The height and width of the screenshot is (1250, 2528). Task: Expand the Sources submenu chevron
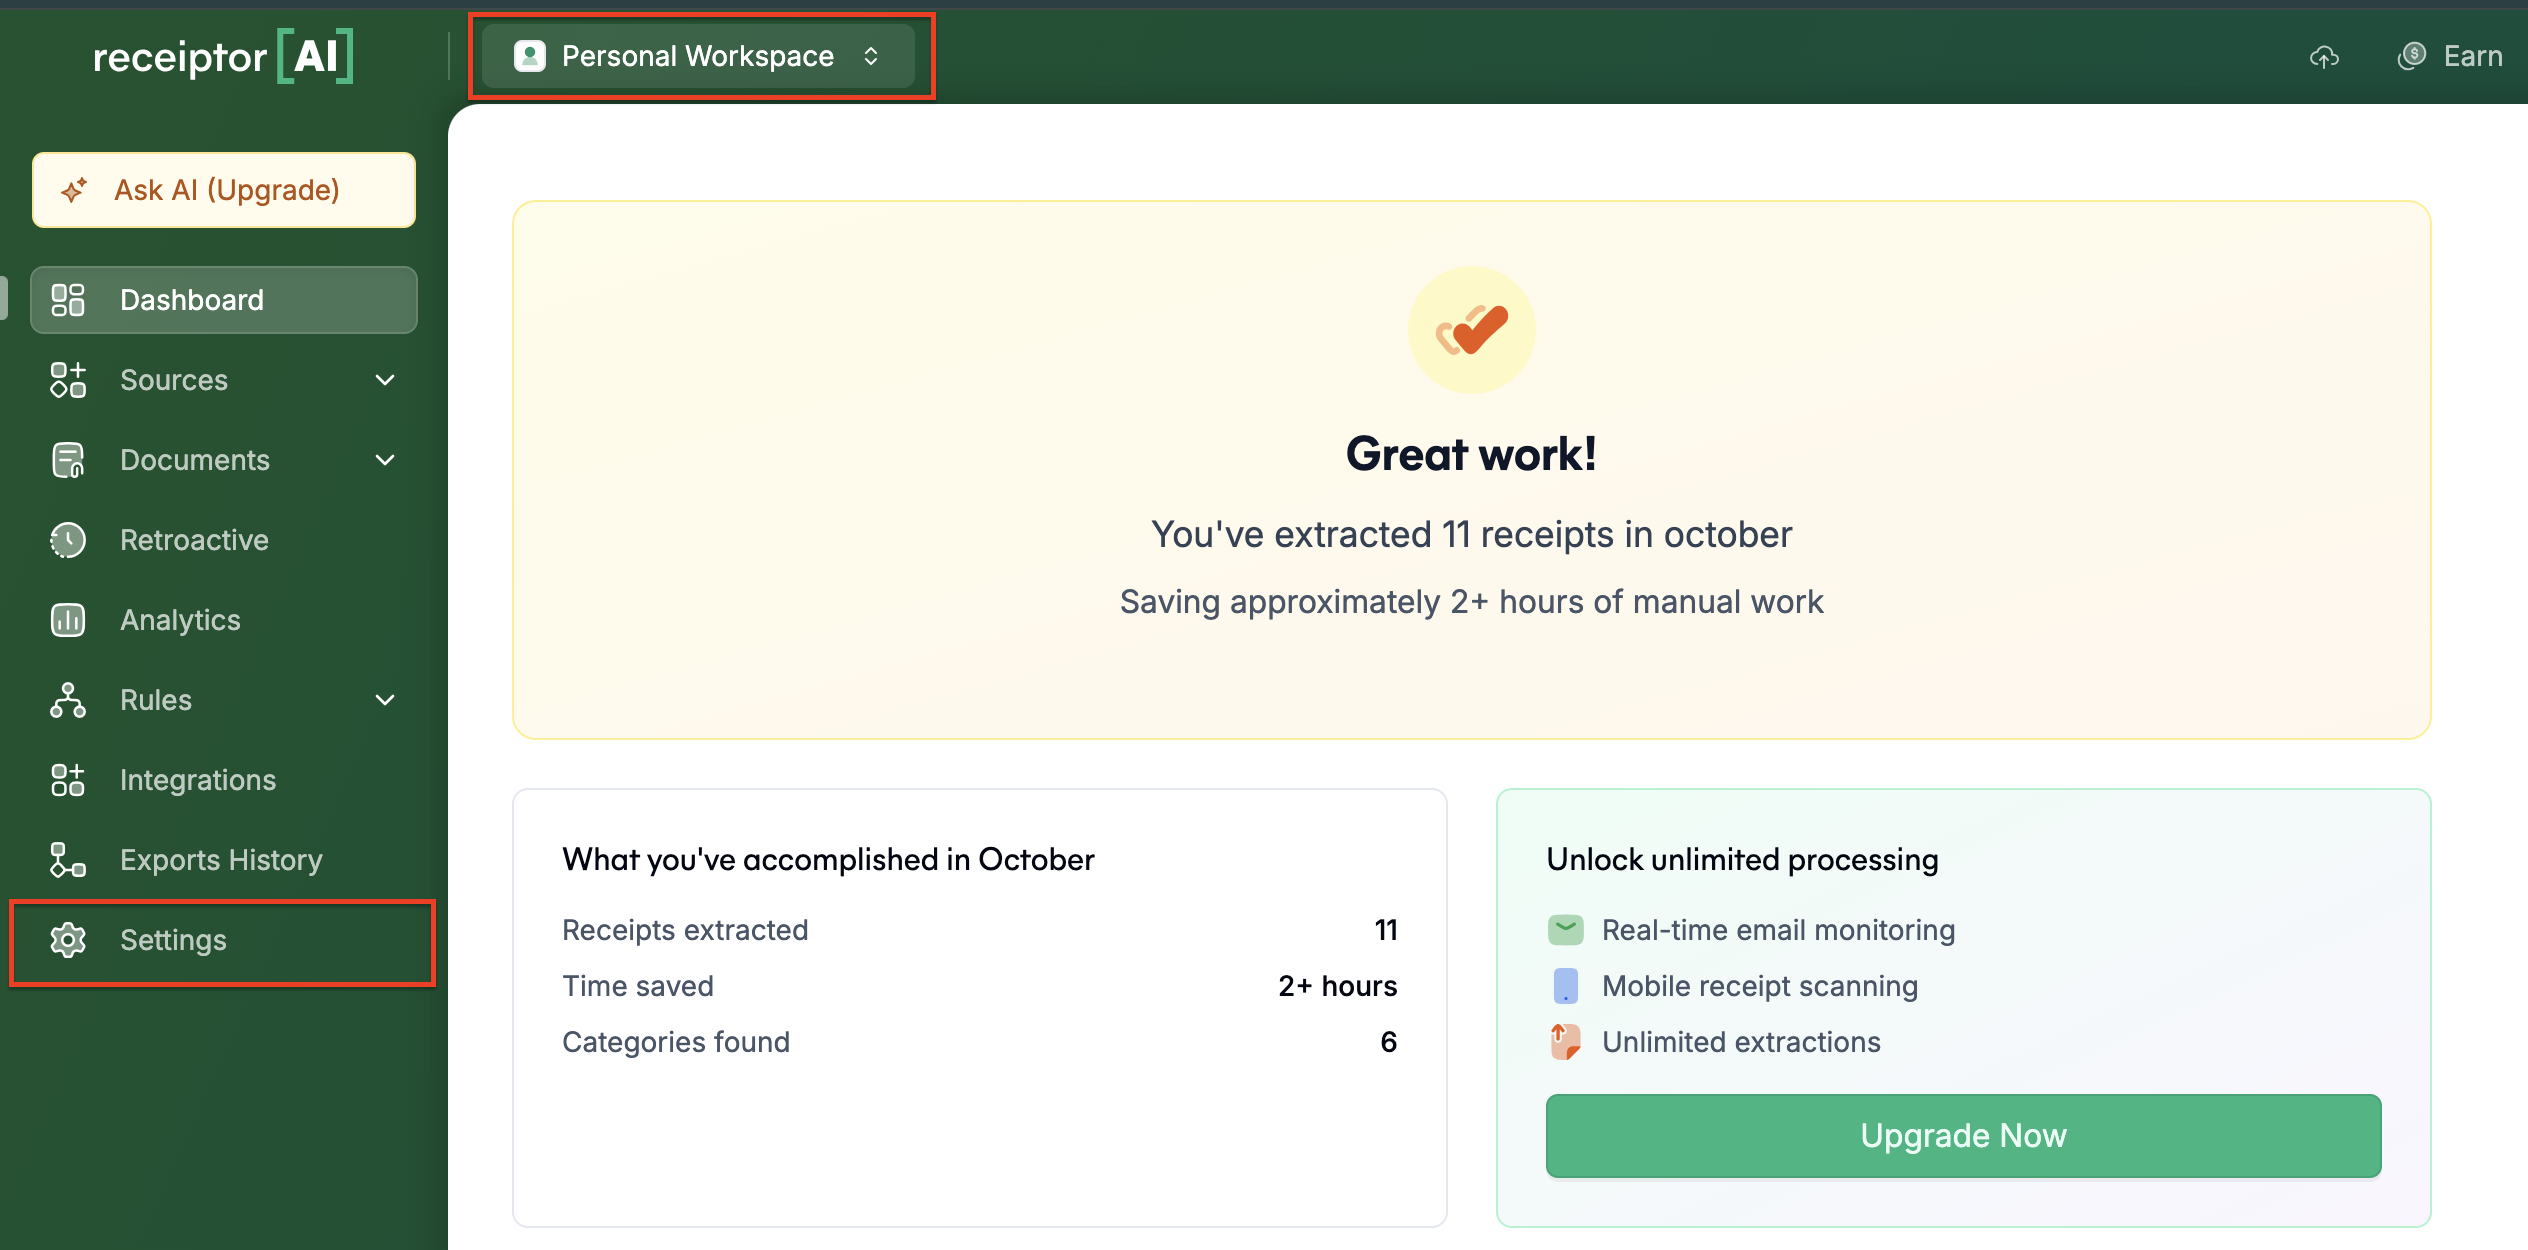[385, 380]
